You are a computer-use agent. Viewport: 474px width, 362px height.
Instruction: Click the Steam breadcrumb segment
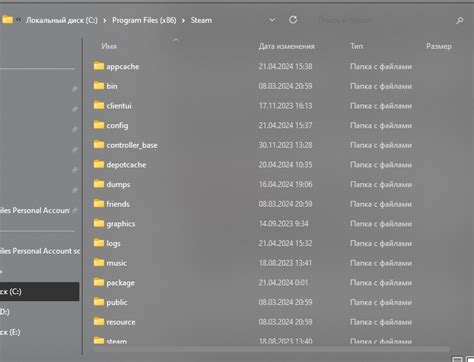201,20
